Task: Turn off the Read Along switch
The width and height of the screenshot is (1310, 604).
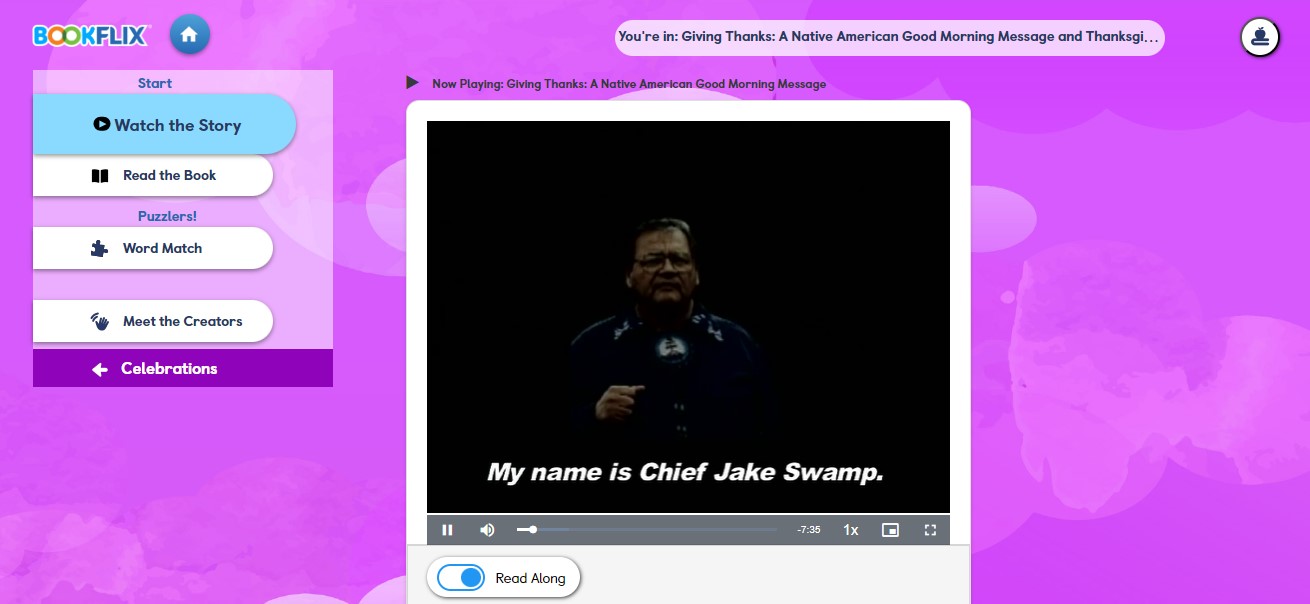Action: point(461,578)
